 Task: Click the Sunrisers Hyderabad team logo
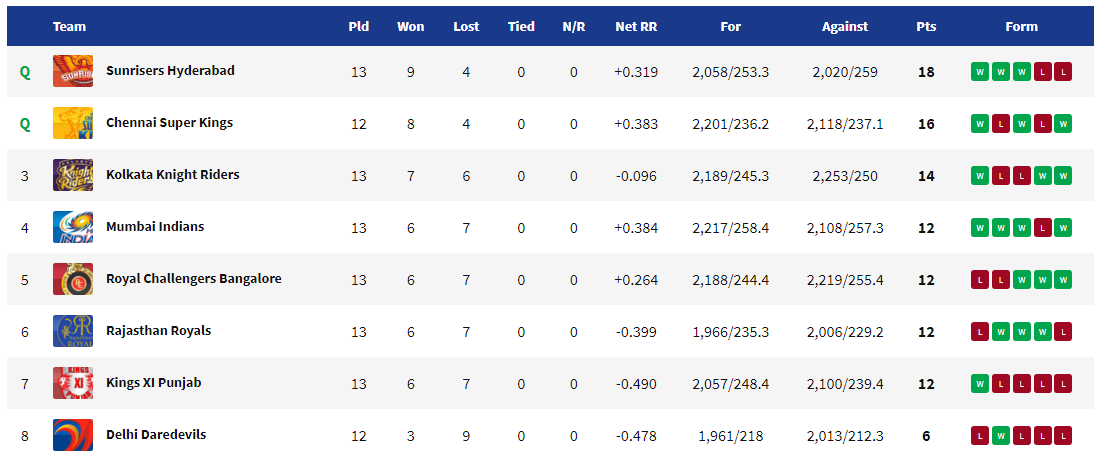point(72,72)
